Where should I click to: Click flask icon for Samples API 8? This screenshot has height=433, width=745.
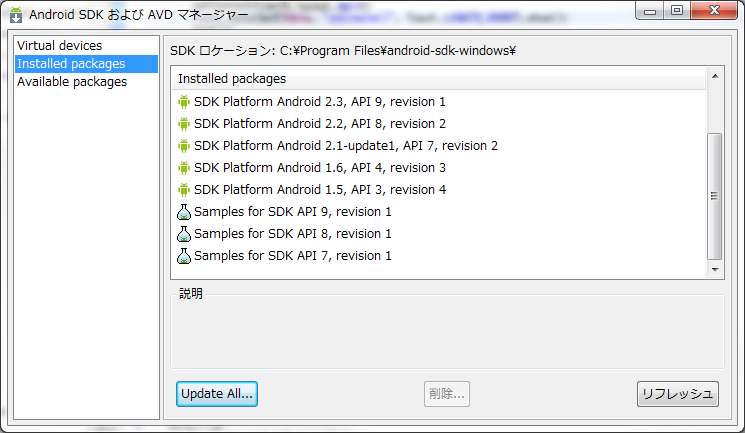[x=184, y=233]
